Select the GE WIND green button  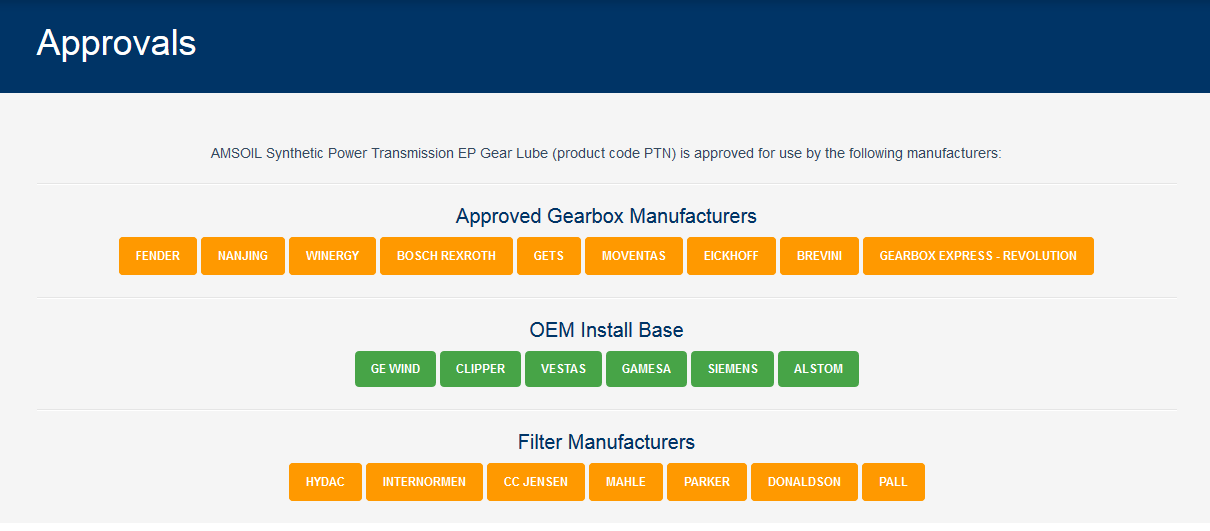395,368
